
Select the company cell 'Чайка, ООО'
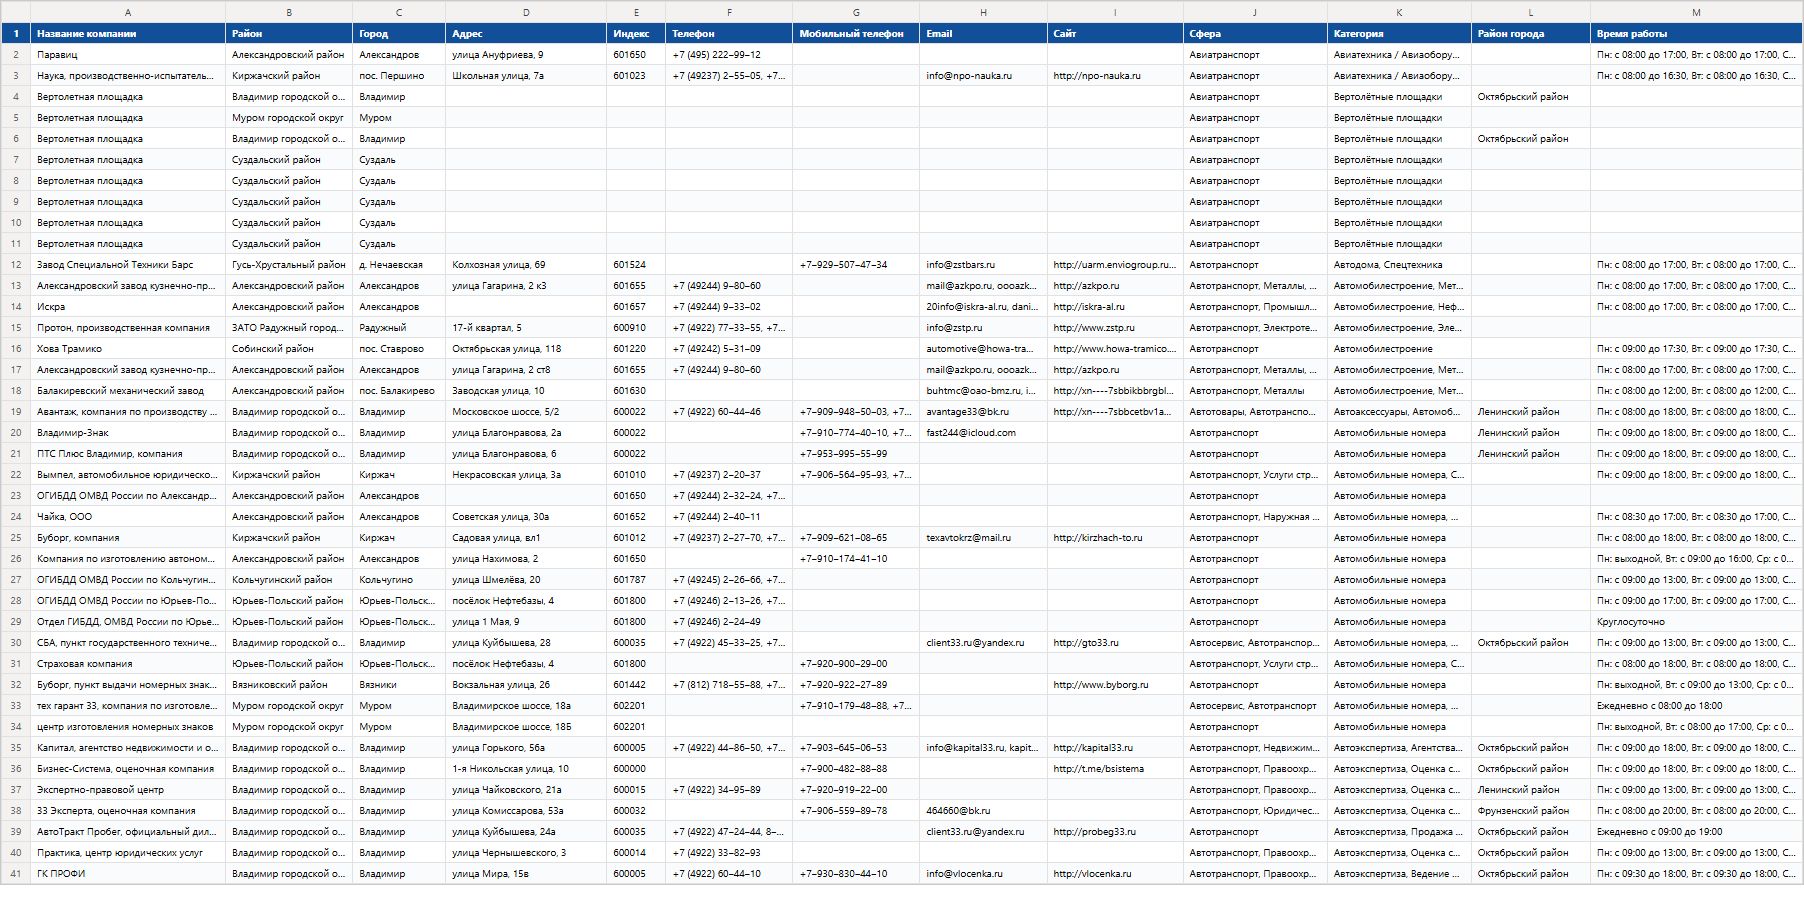point(128,517)
